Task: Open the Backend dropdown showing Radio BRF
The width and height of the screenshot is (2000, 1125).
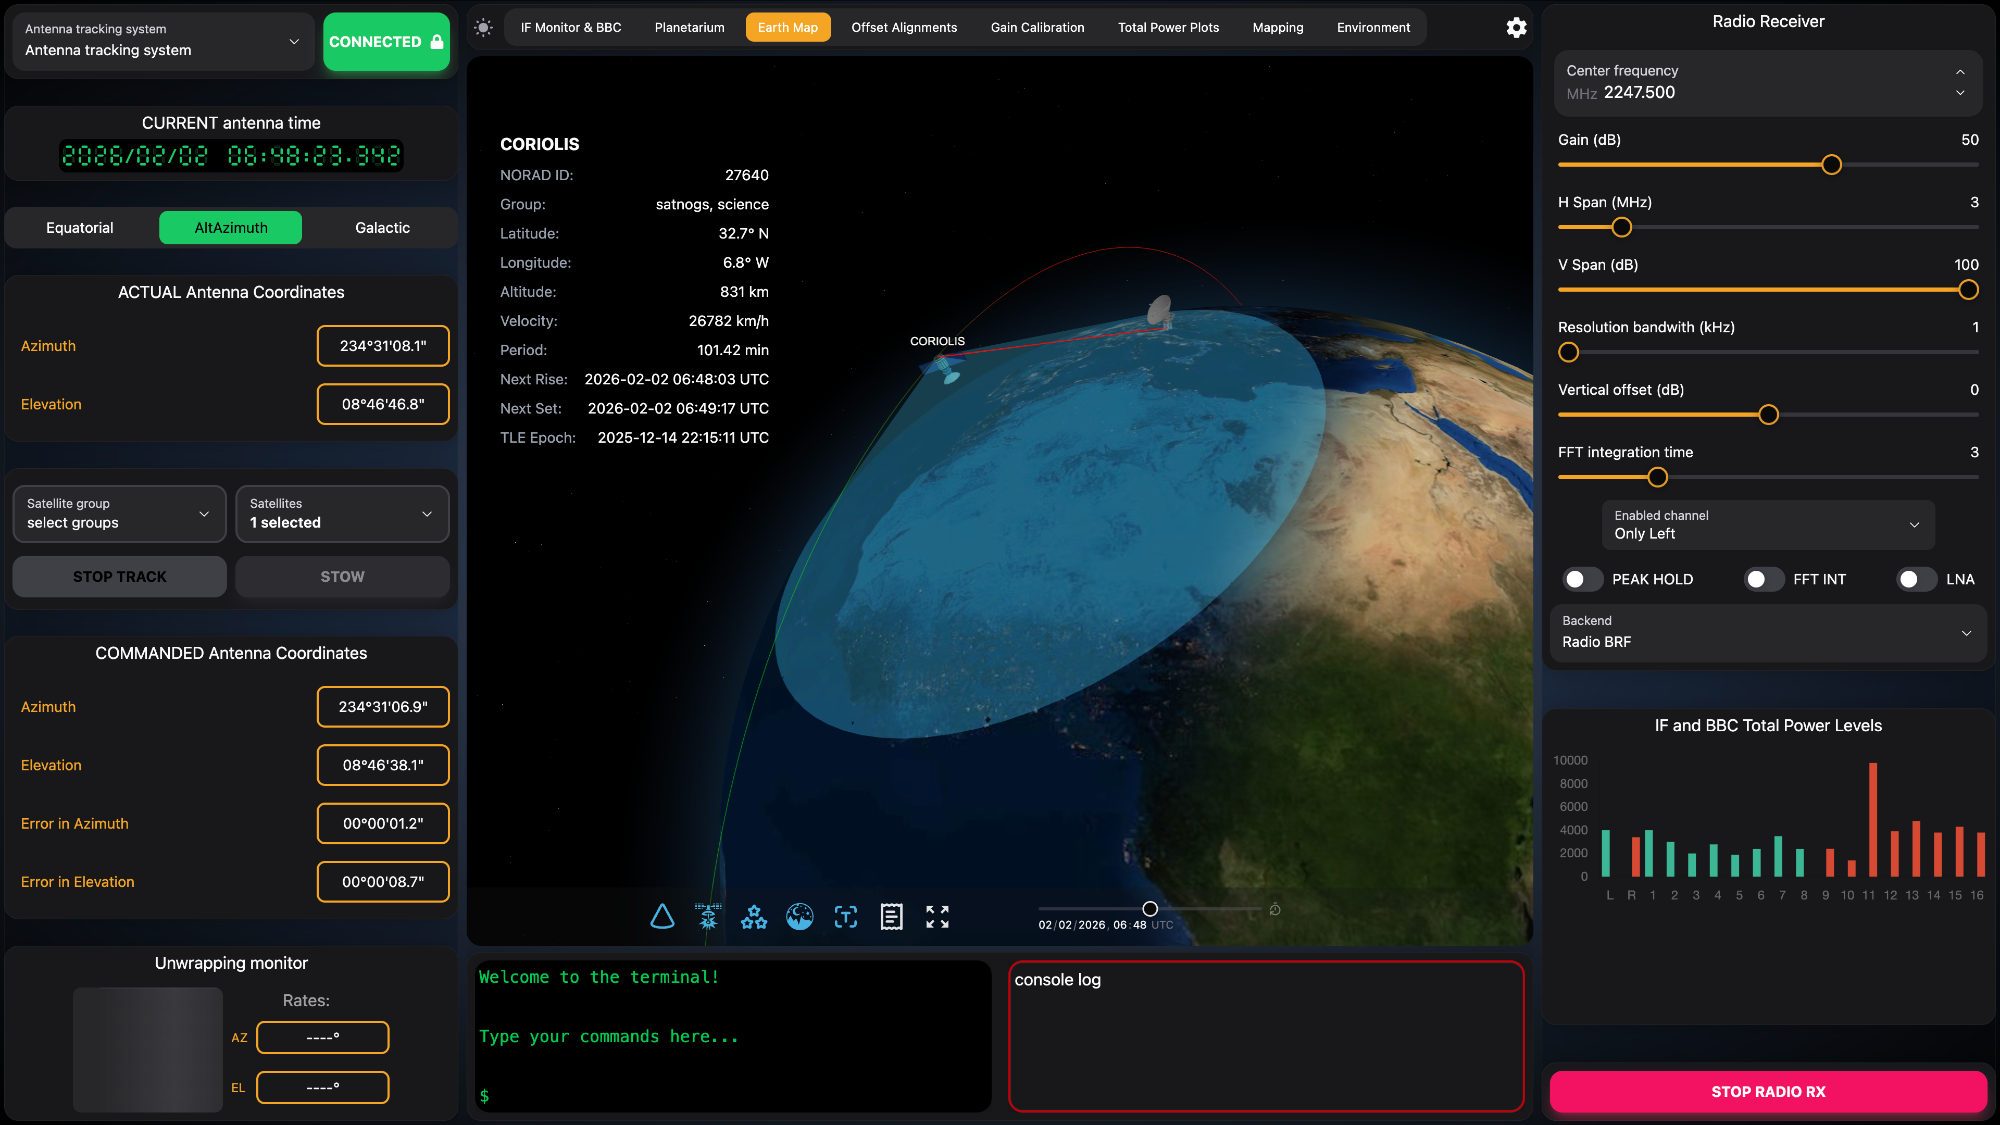Action: (1767, 633)
